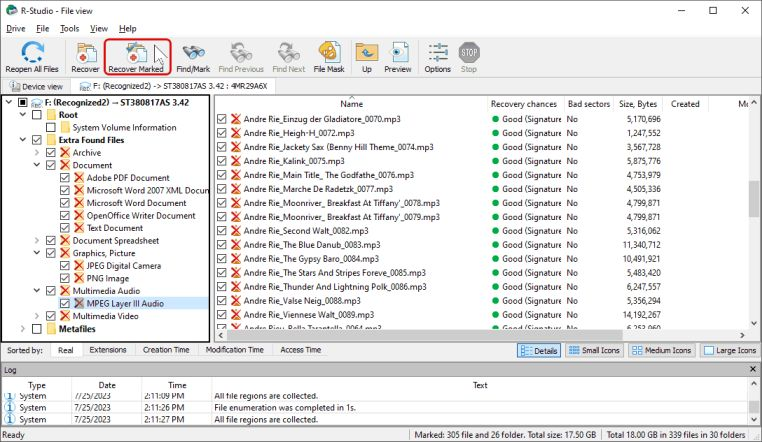Click the file list horizontal scrollbar thumb
This screenshot has width=762, height=442.
click(425, 335)
